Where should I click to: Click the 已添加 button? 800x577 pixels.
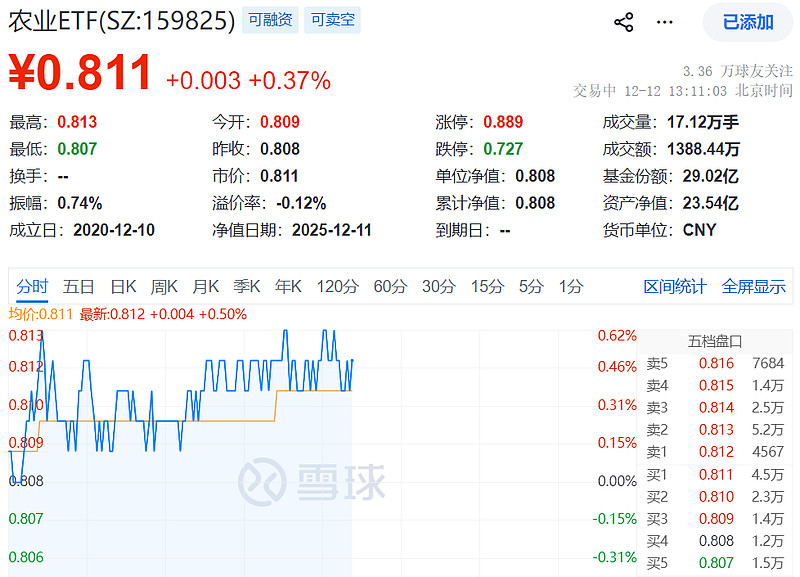(x=748, y=22)
